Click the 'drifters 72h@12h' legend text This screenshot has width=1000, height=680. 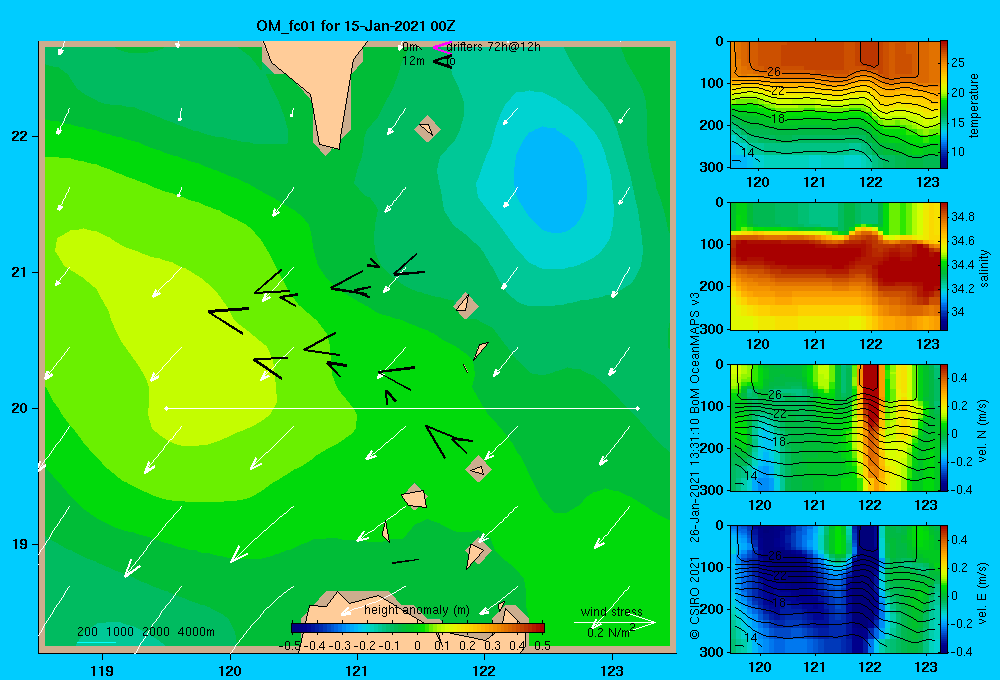click(x=494, y=47)
